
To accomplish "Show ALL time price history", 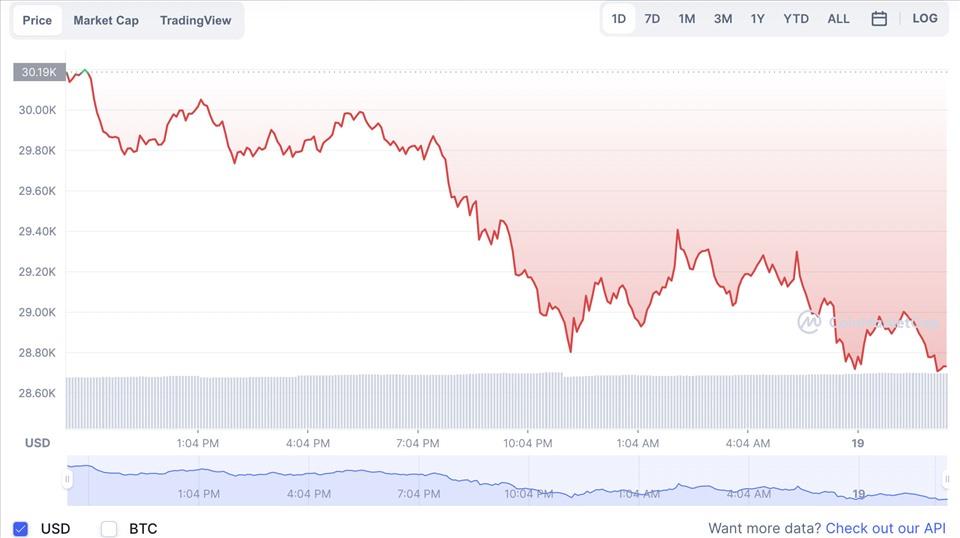I will click(839, 19).
